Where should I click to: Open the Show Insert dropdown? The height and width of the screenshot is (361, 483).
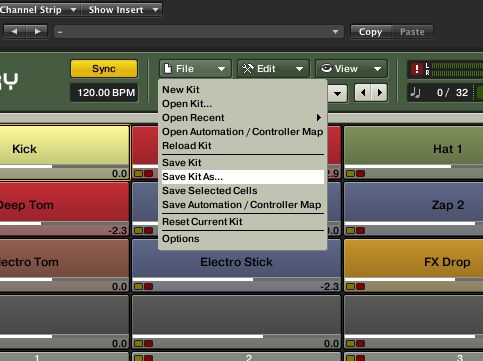tap(121, 10)
